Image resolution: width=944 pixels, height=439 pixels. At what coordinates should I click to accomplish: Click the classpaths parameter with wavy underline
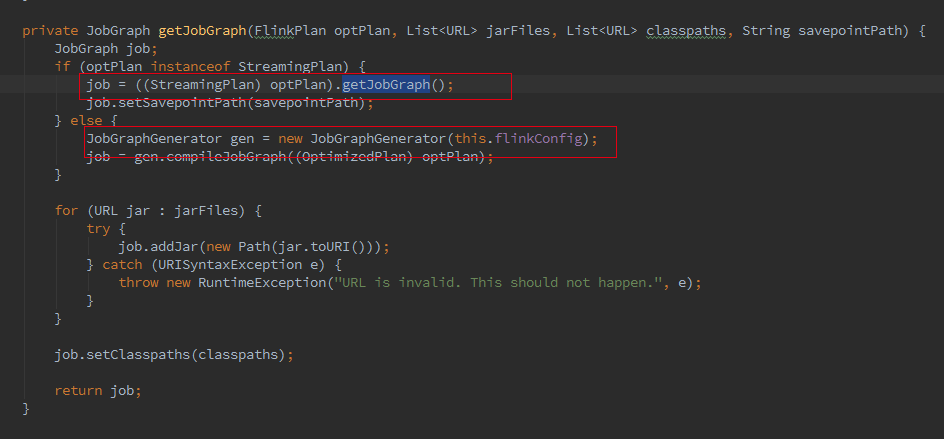coord(686,31)
